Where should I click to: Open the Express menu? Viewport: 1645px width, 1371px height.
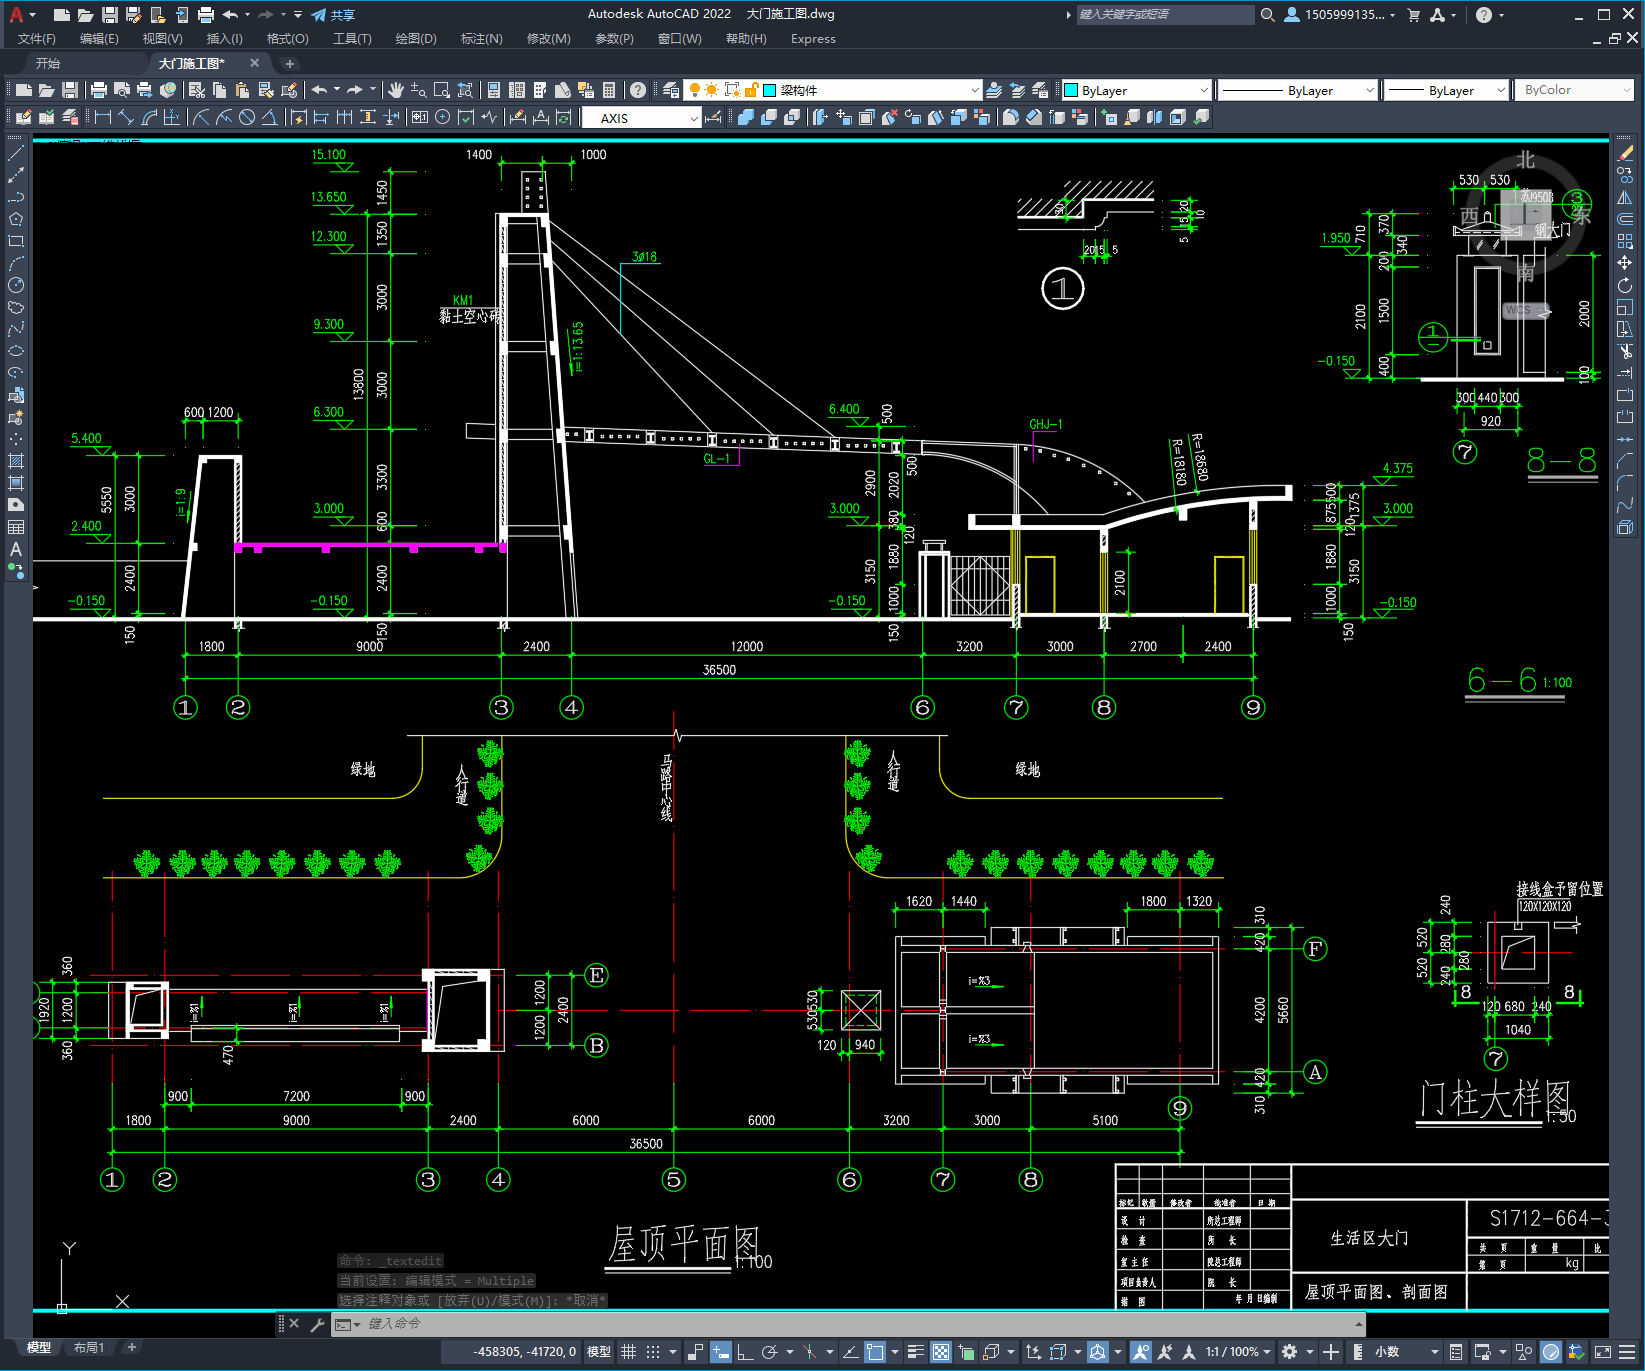click(x=813, y=39)
